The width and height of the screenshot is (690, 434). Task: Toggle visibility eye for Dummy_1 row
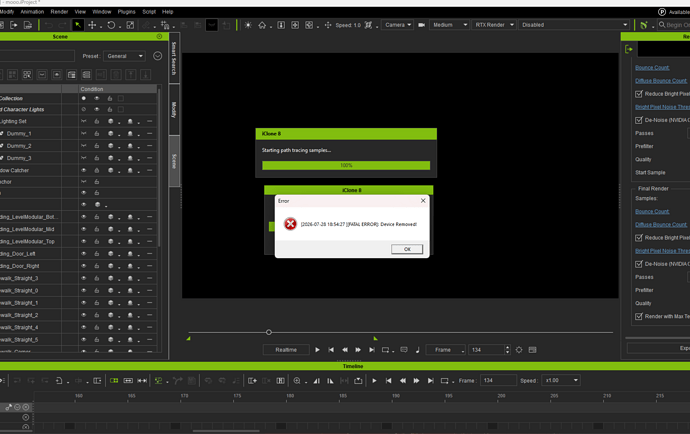coord(84,133)
